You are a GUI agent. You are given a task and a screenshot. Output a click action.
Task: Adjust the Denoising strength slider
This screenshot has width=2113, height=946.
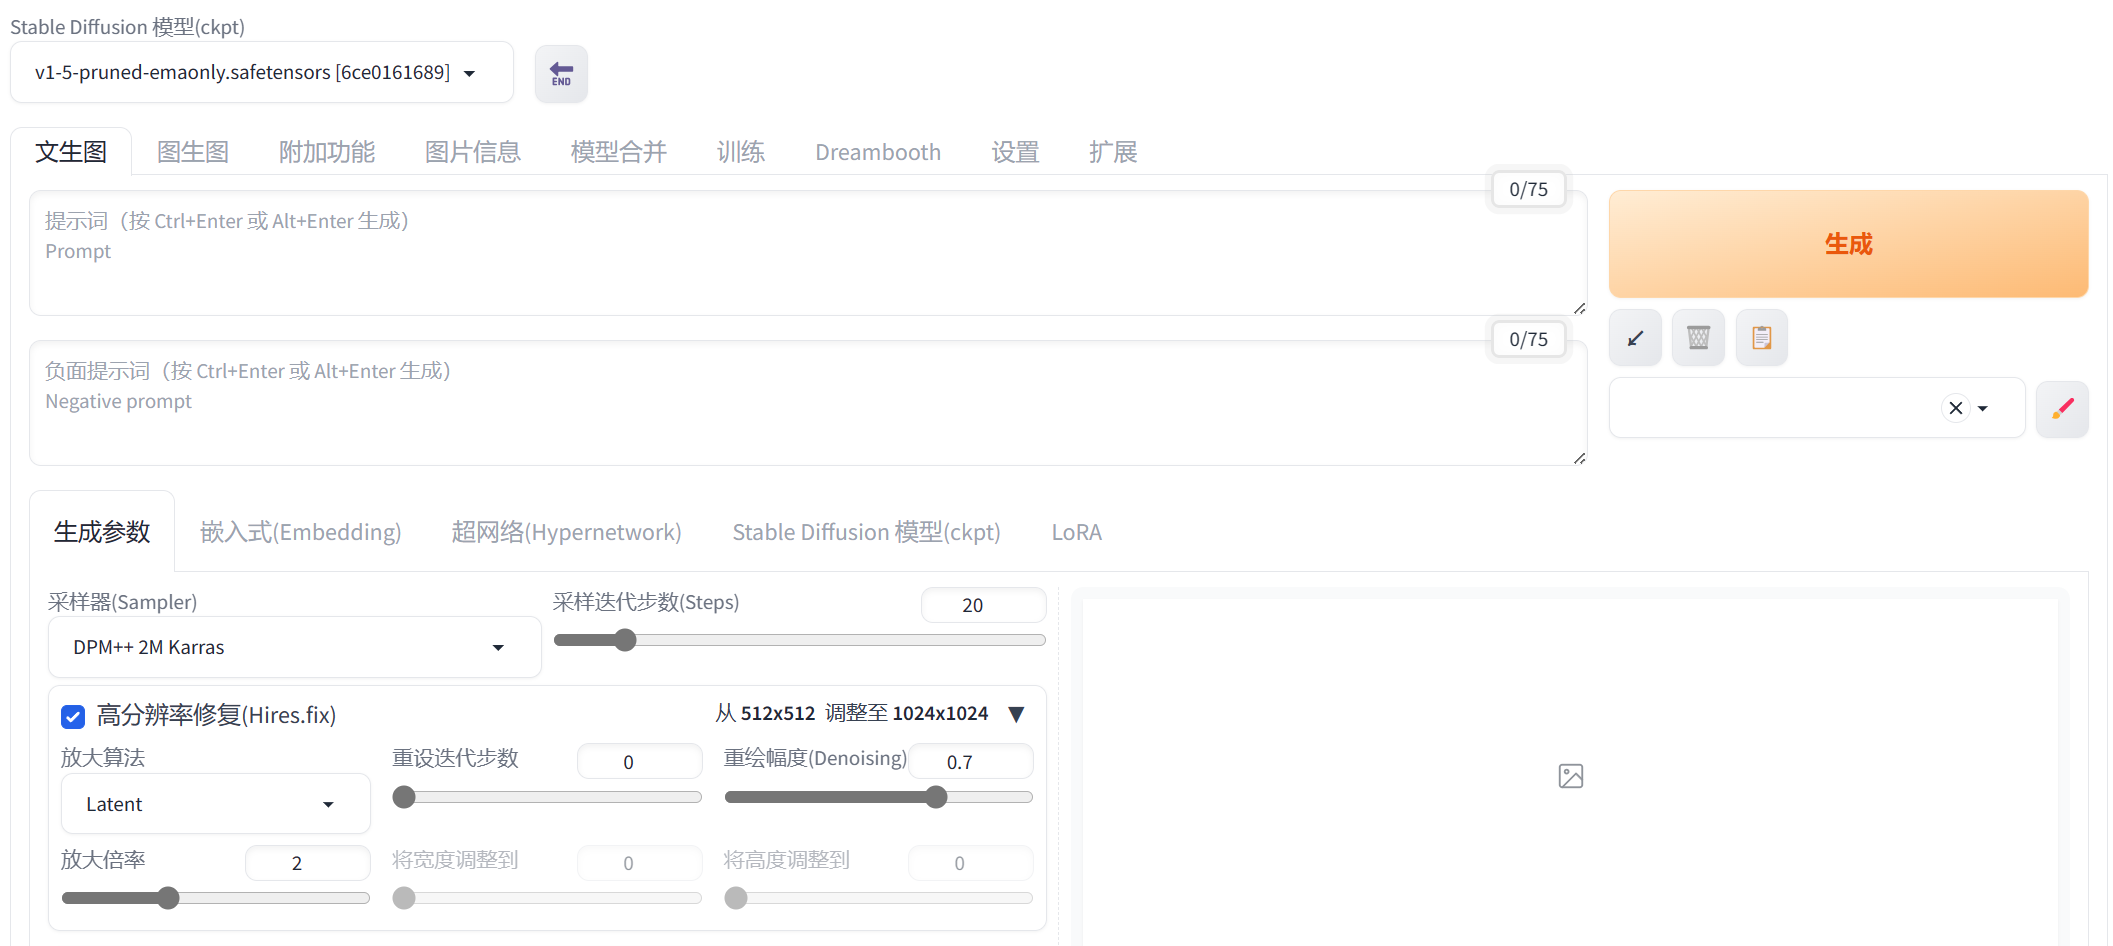point(879,797)
